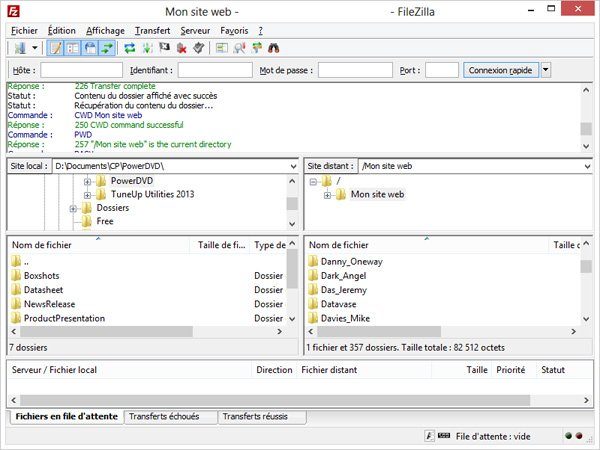600x450 pixels.
Task: Open the Serveur menu
Action: 195,31
